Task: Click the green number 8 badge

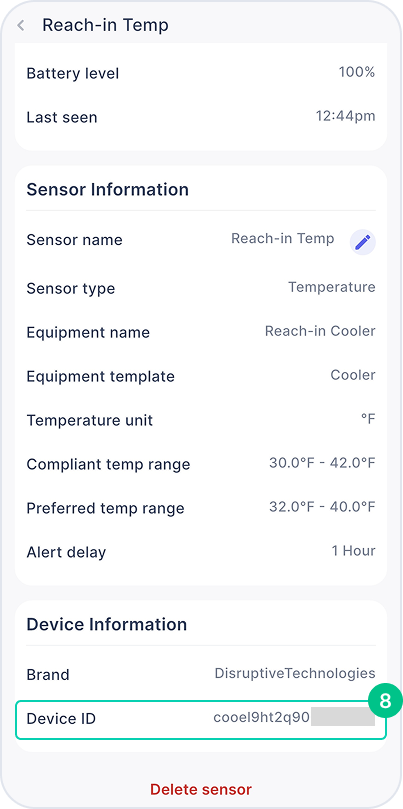Action: pyautogui.click(x=385, y=701)
